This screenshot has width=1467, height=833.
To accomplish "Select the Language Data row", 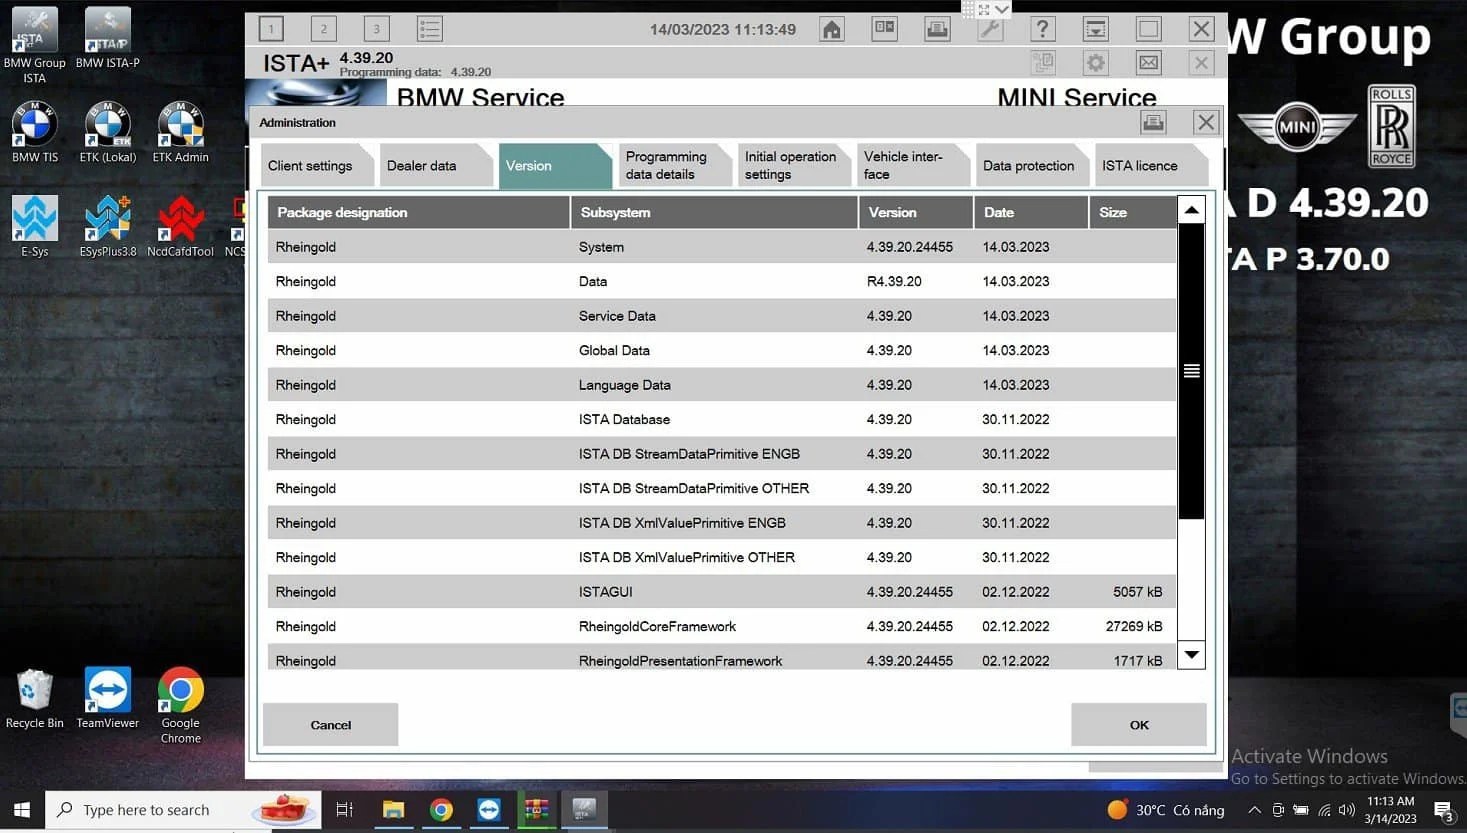I will 722,385.
